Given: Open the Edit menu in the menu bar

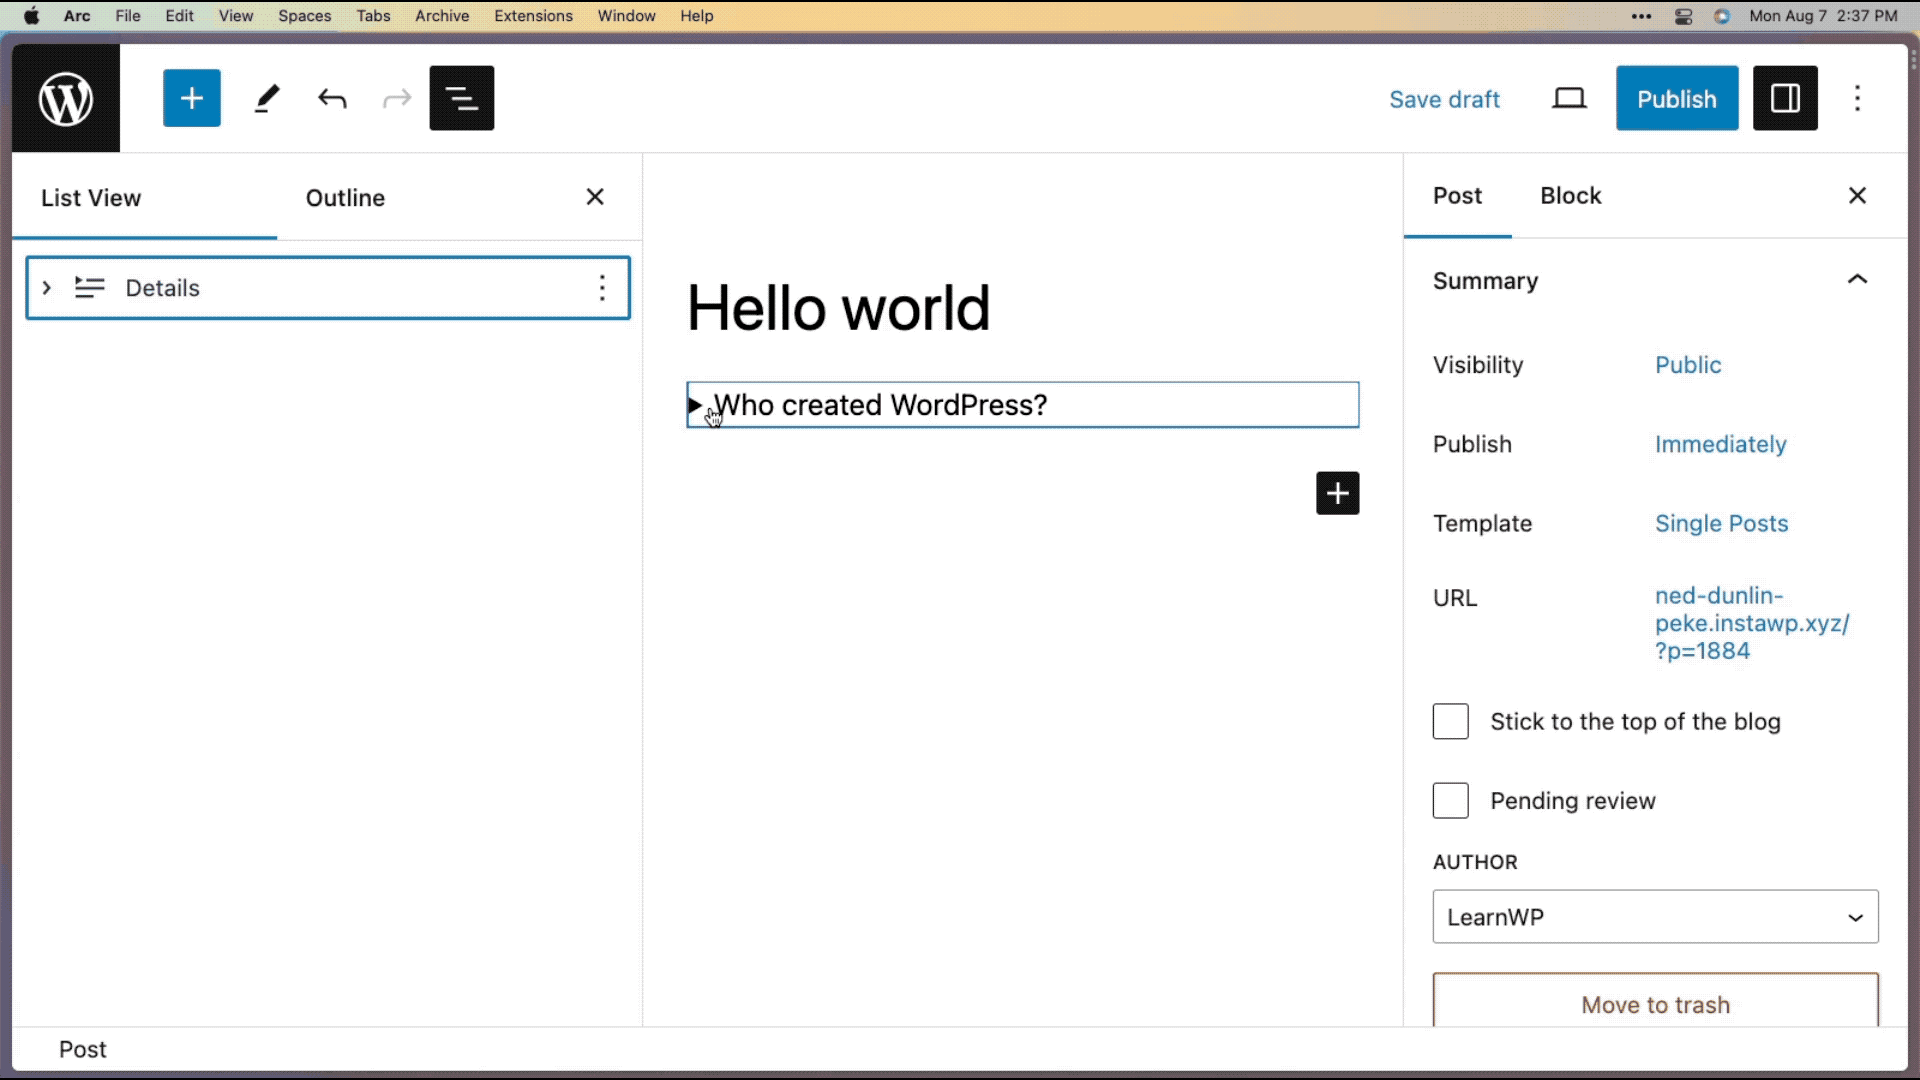Looking at the screenshot, I should [179, 16].
